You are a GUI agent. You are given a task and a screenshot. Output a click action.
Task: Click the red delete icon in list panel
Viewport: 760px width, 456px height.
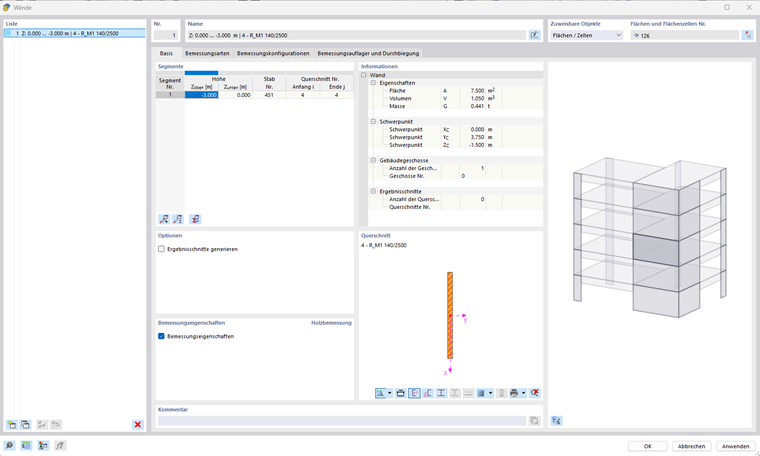click(x=138, y=425)
